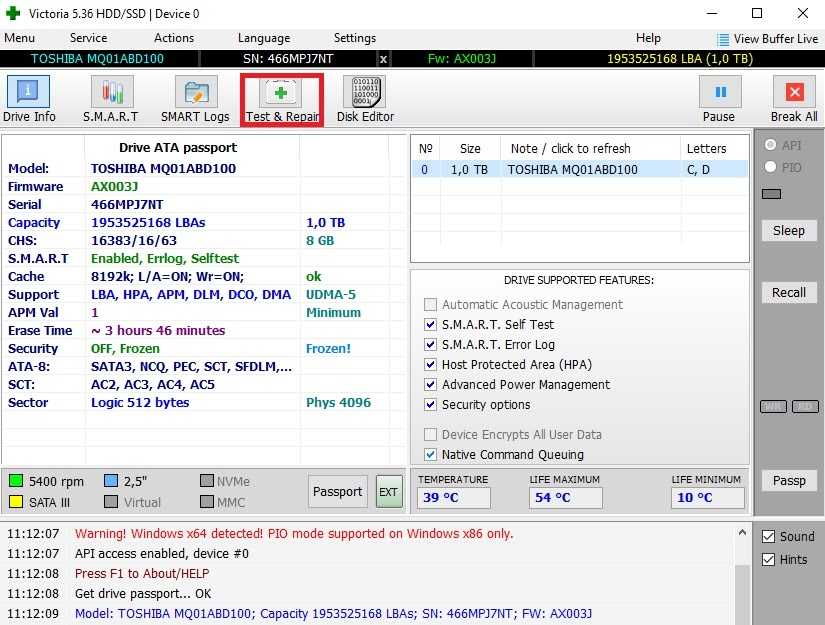Click the UDMA-5 support value

click(x=330, y=295)
